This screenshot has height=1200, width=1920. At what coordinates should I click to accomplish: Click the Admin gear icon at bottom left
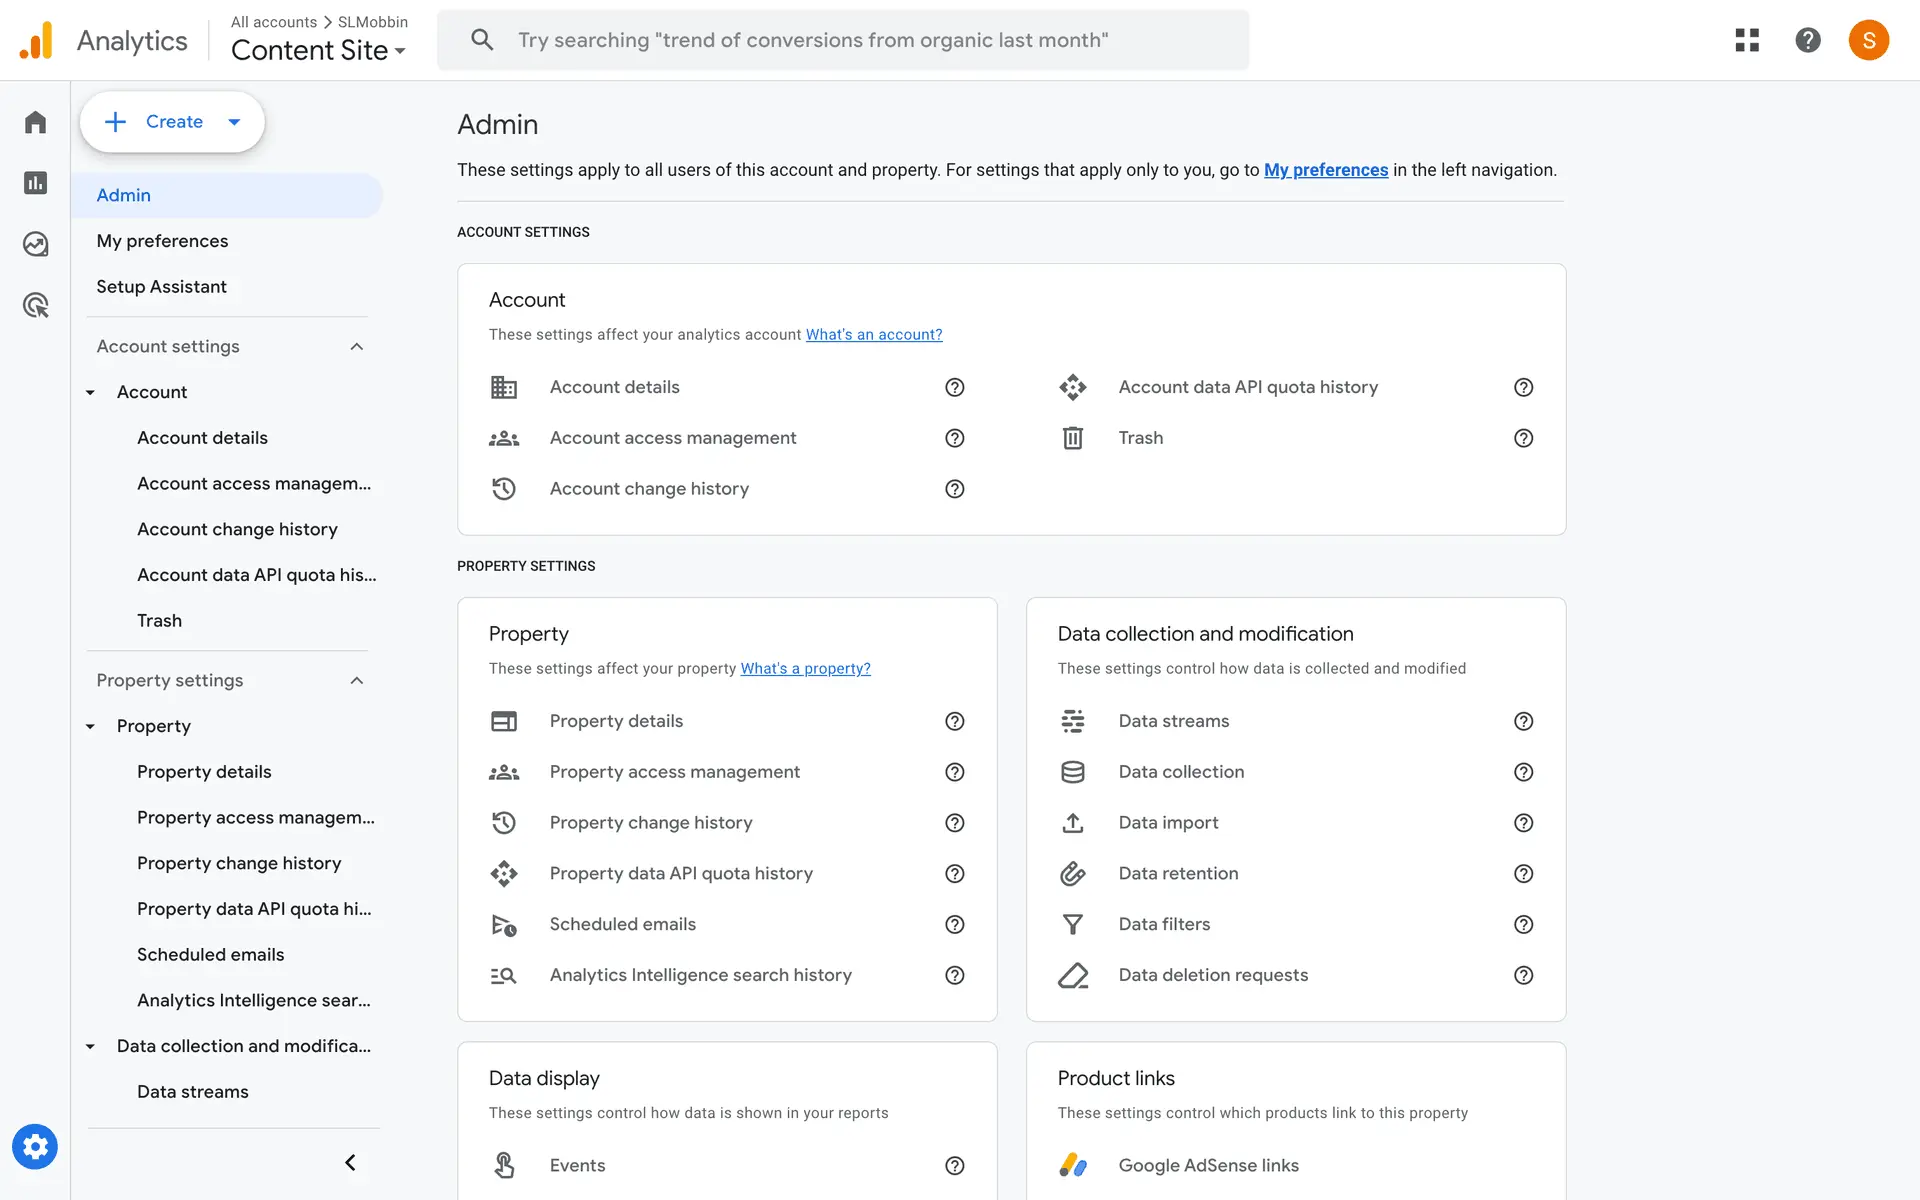click(35, 1146)
